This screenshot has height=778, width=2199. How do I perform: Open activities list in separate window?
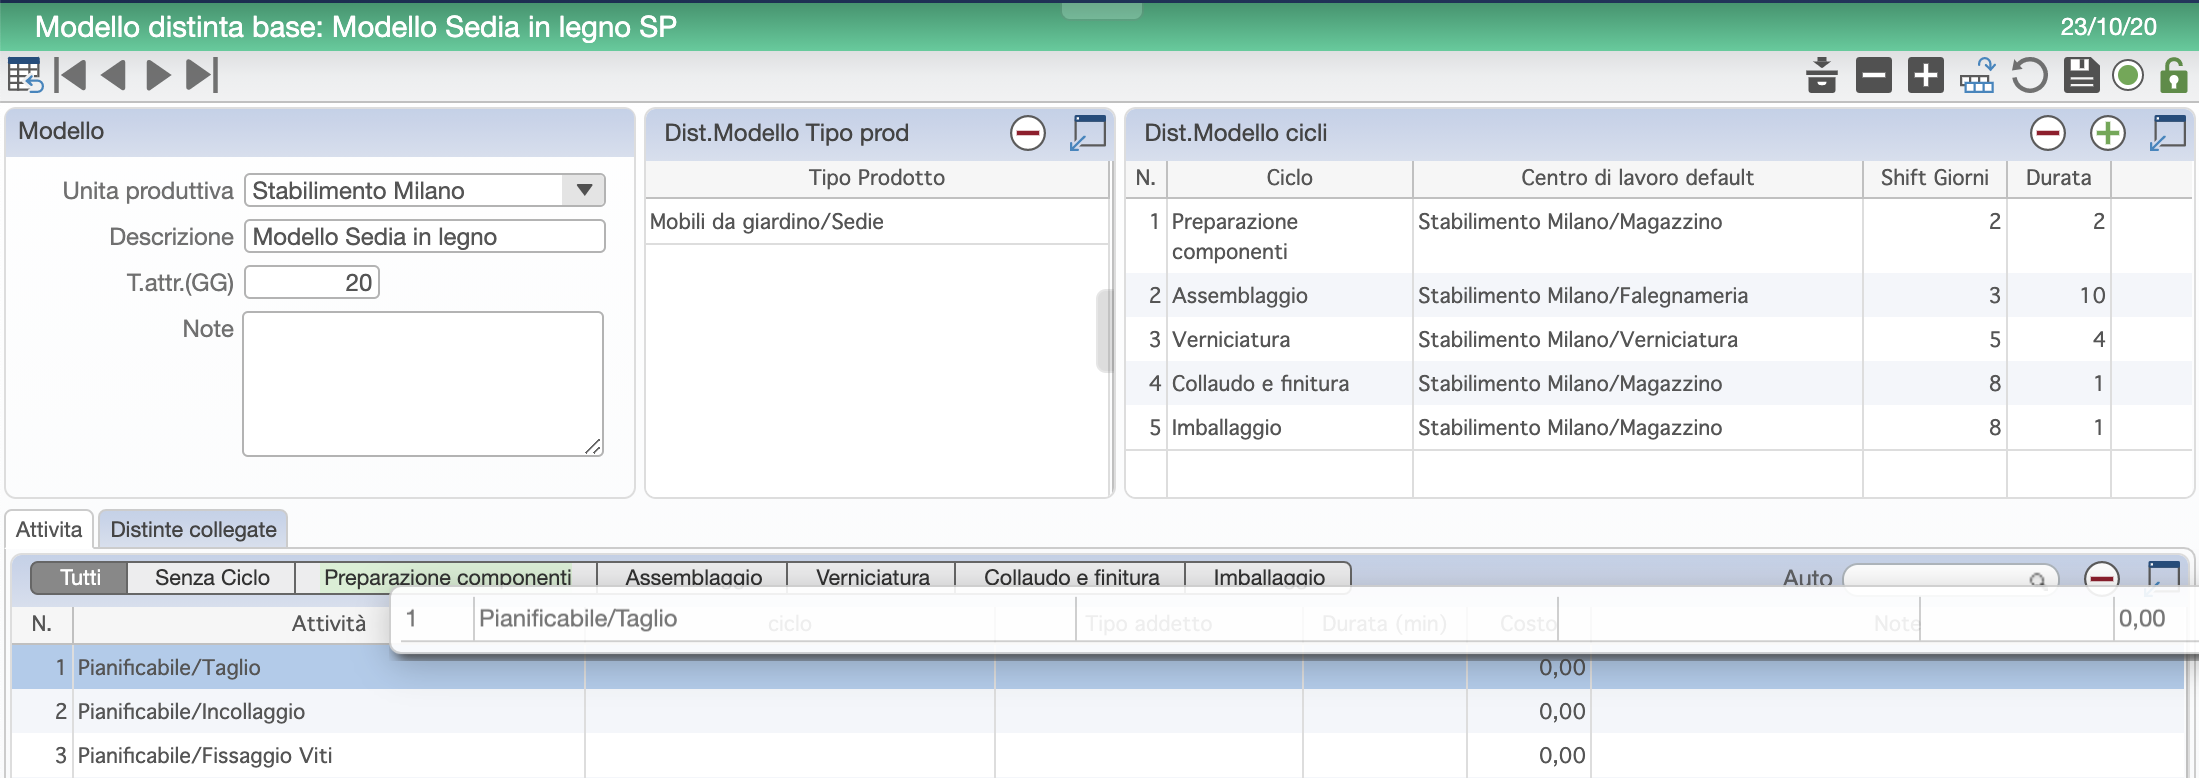[2163, 575]
